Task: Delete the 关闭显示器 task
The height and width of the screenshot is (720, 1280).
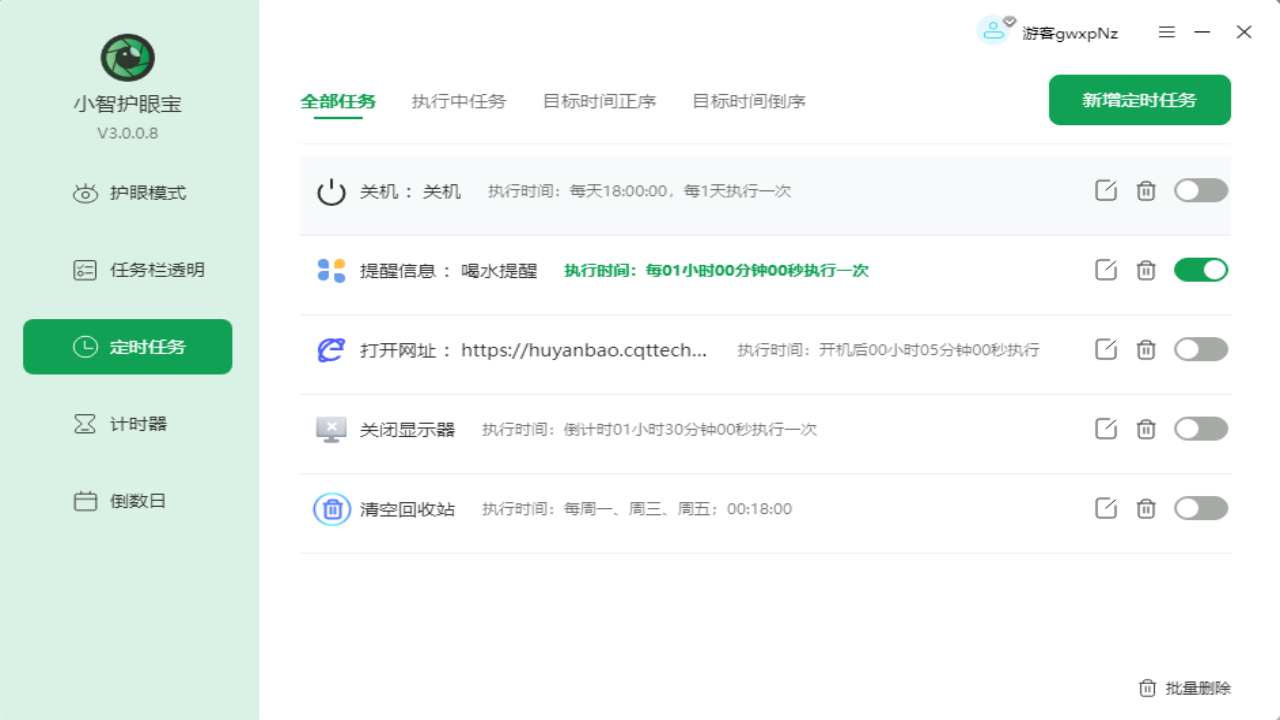Action: [x=1146, y=428]
